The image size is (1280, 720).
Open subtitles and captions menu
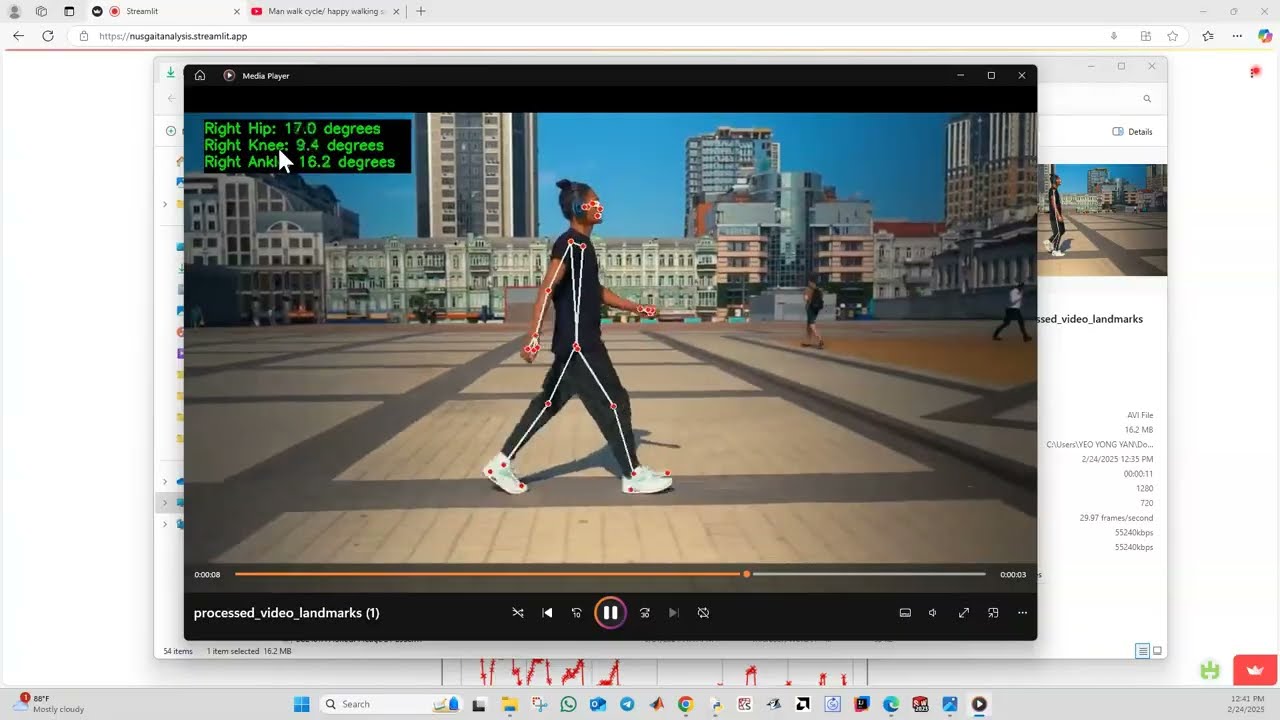[x=905, y=613]
